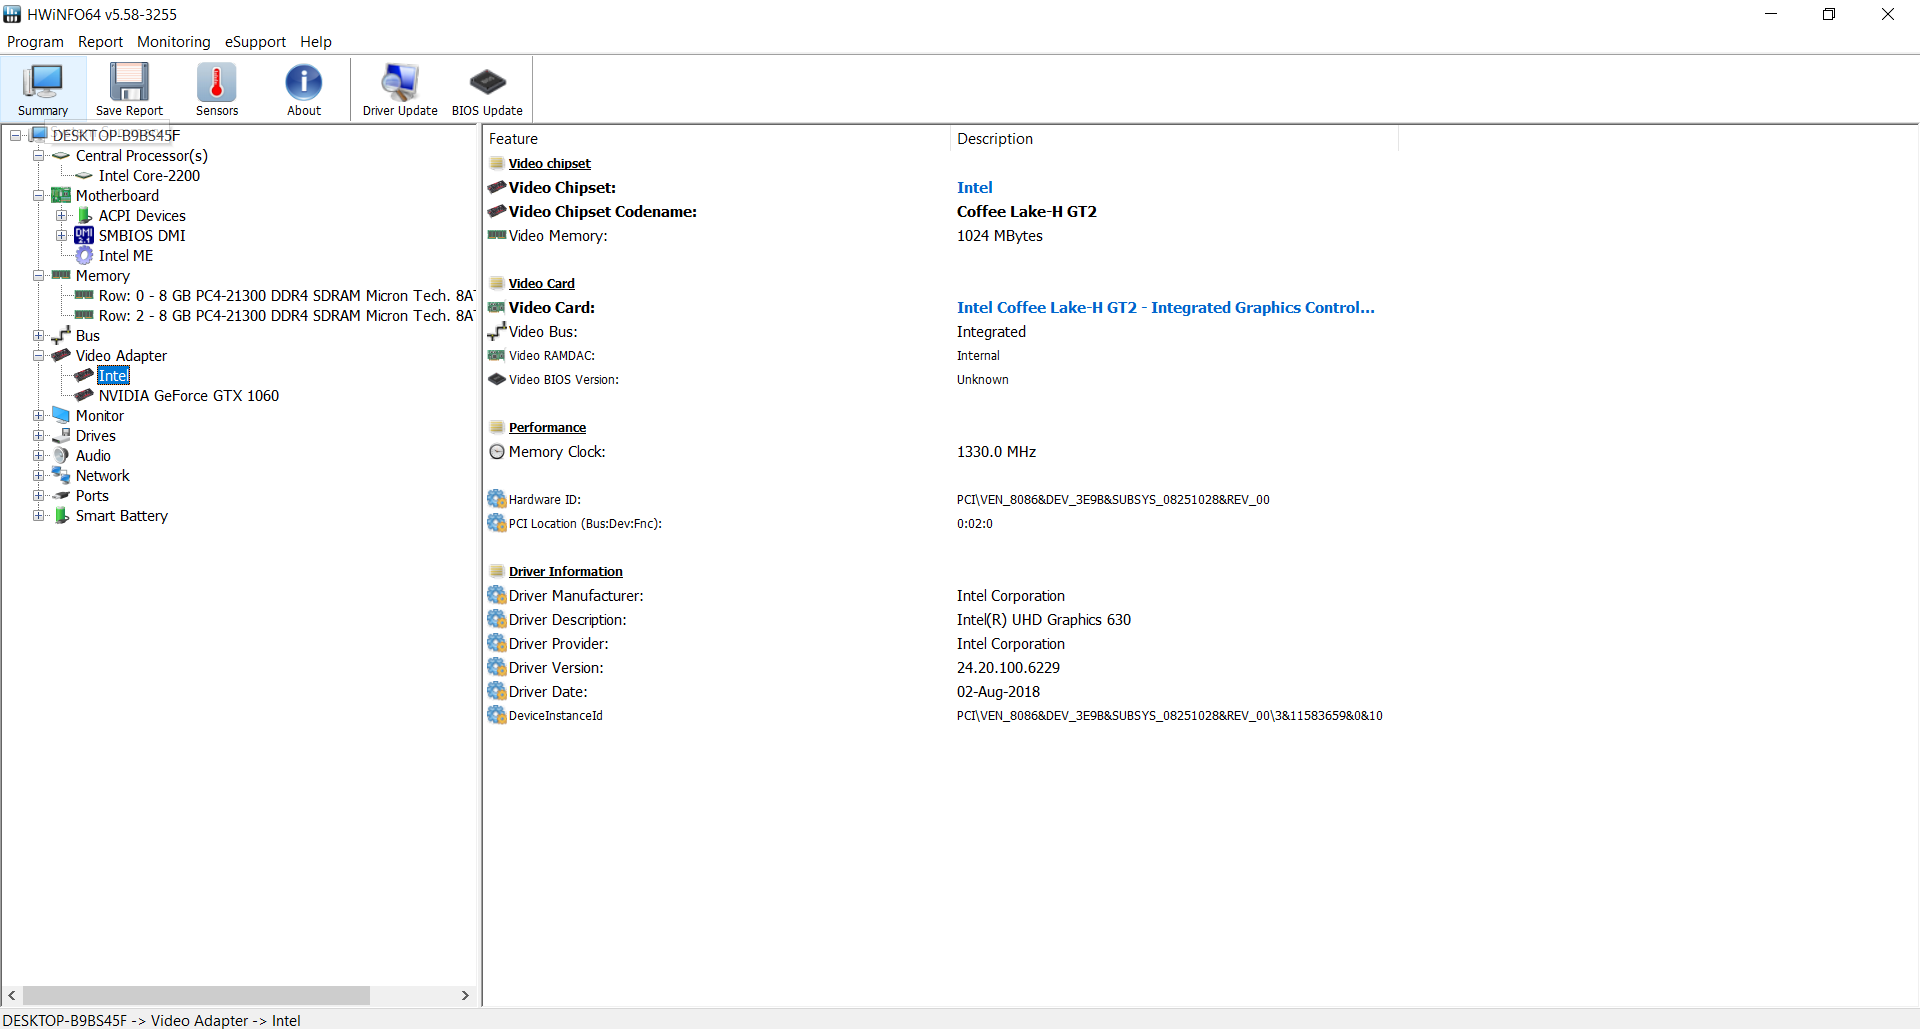Click the Smart Battery icon
Image resolution: width=1920 pixels, height=1029 pixels.
click(61, 515)
